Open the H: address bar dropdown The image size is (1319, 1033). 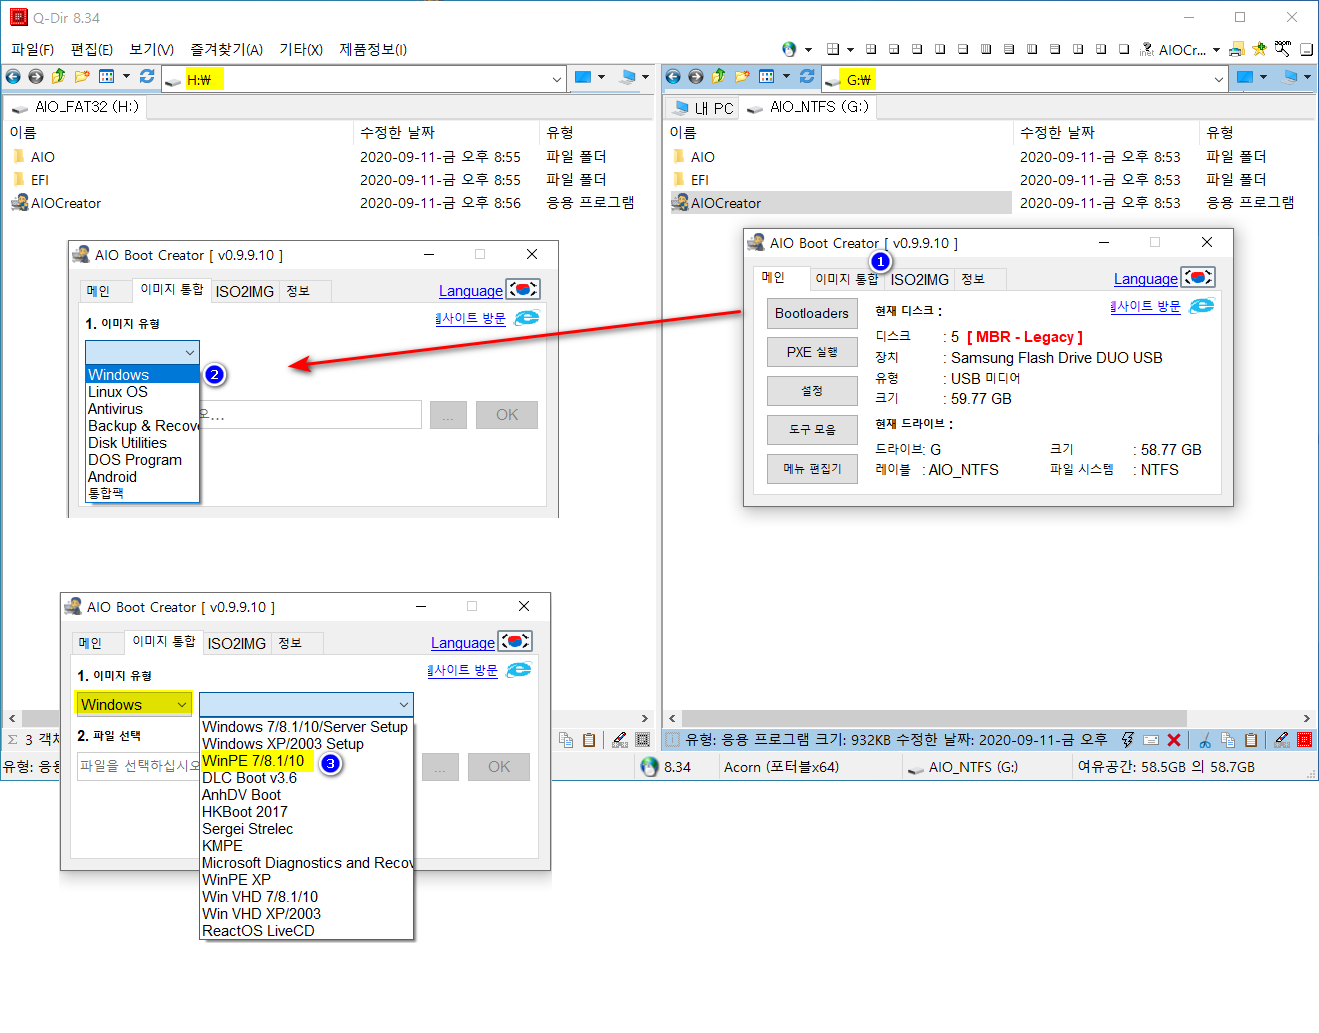point(557,79)
